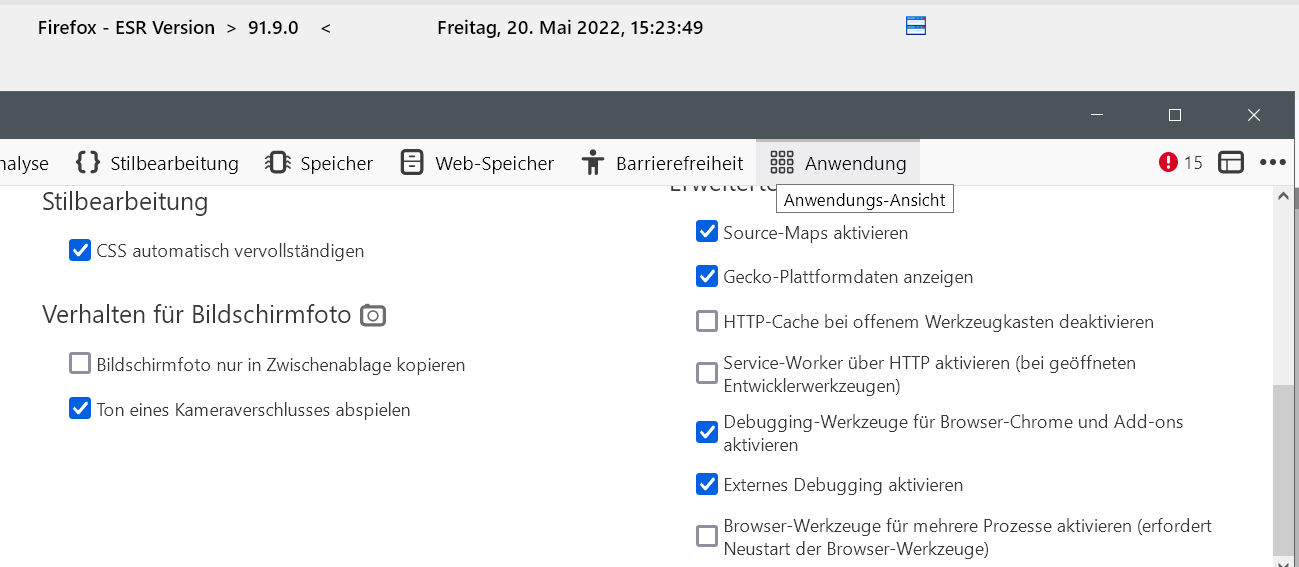Click the red error count icon
This screenshot has height=567, width=1299.
click(1168, 162)
